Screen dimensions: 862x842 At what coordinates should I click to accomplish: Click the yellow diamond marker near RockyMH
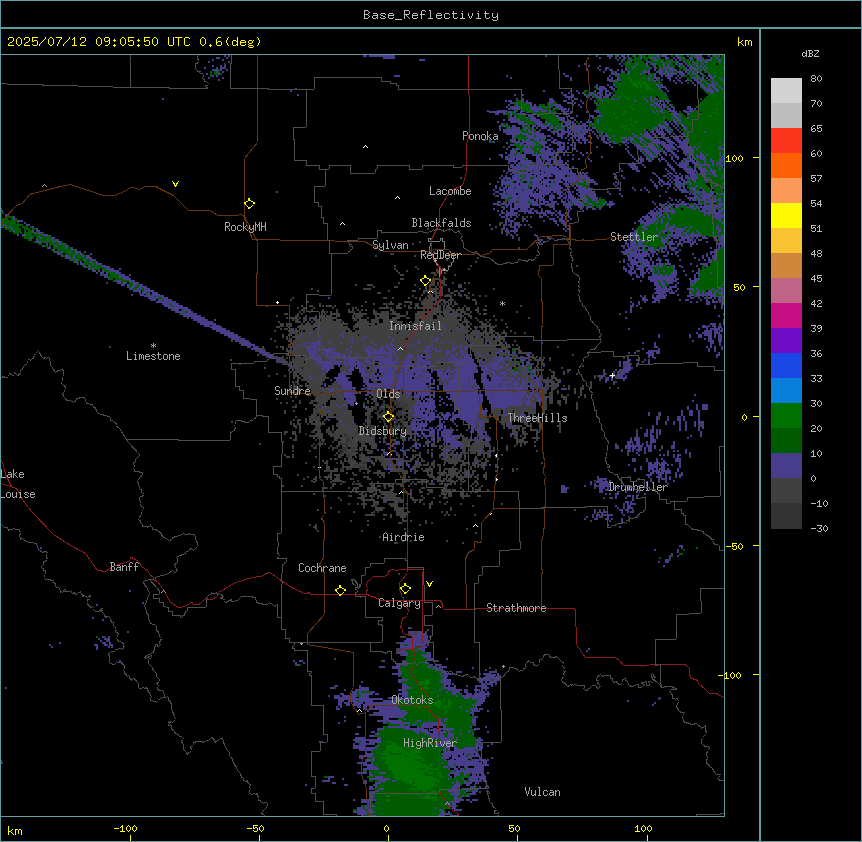pyautogui.click(x=250, y=204)
